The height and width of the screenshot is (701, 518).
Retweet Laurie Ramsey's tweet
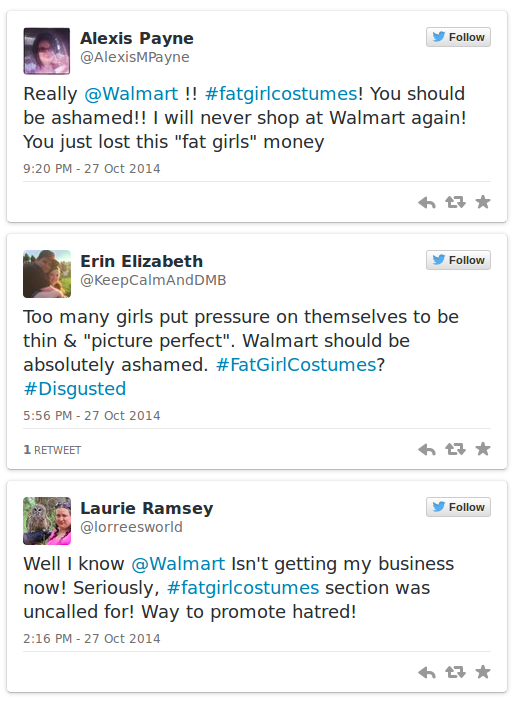tap(455, 672)
